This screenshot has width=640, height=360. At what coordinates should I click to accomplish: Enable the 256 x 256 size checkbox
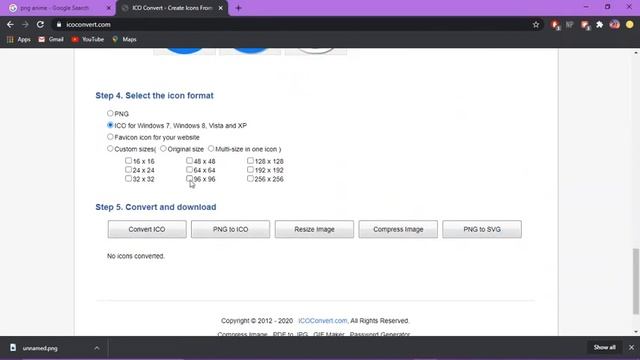coord(250,178)
